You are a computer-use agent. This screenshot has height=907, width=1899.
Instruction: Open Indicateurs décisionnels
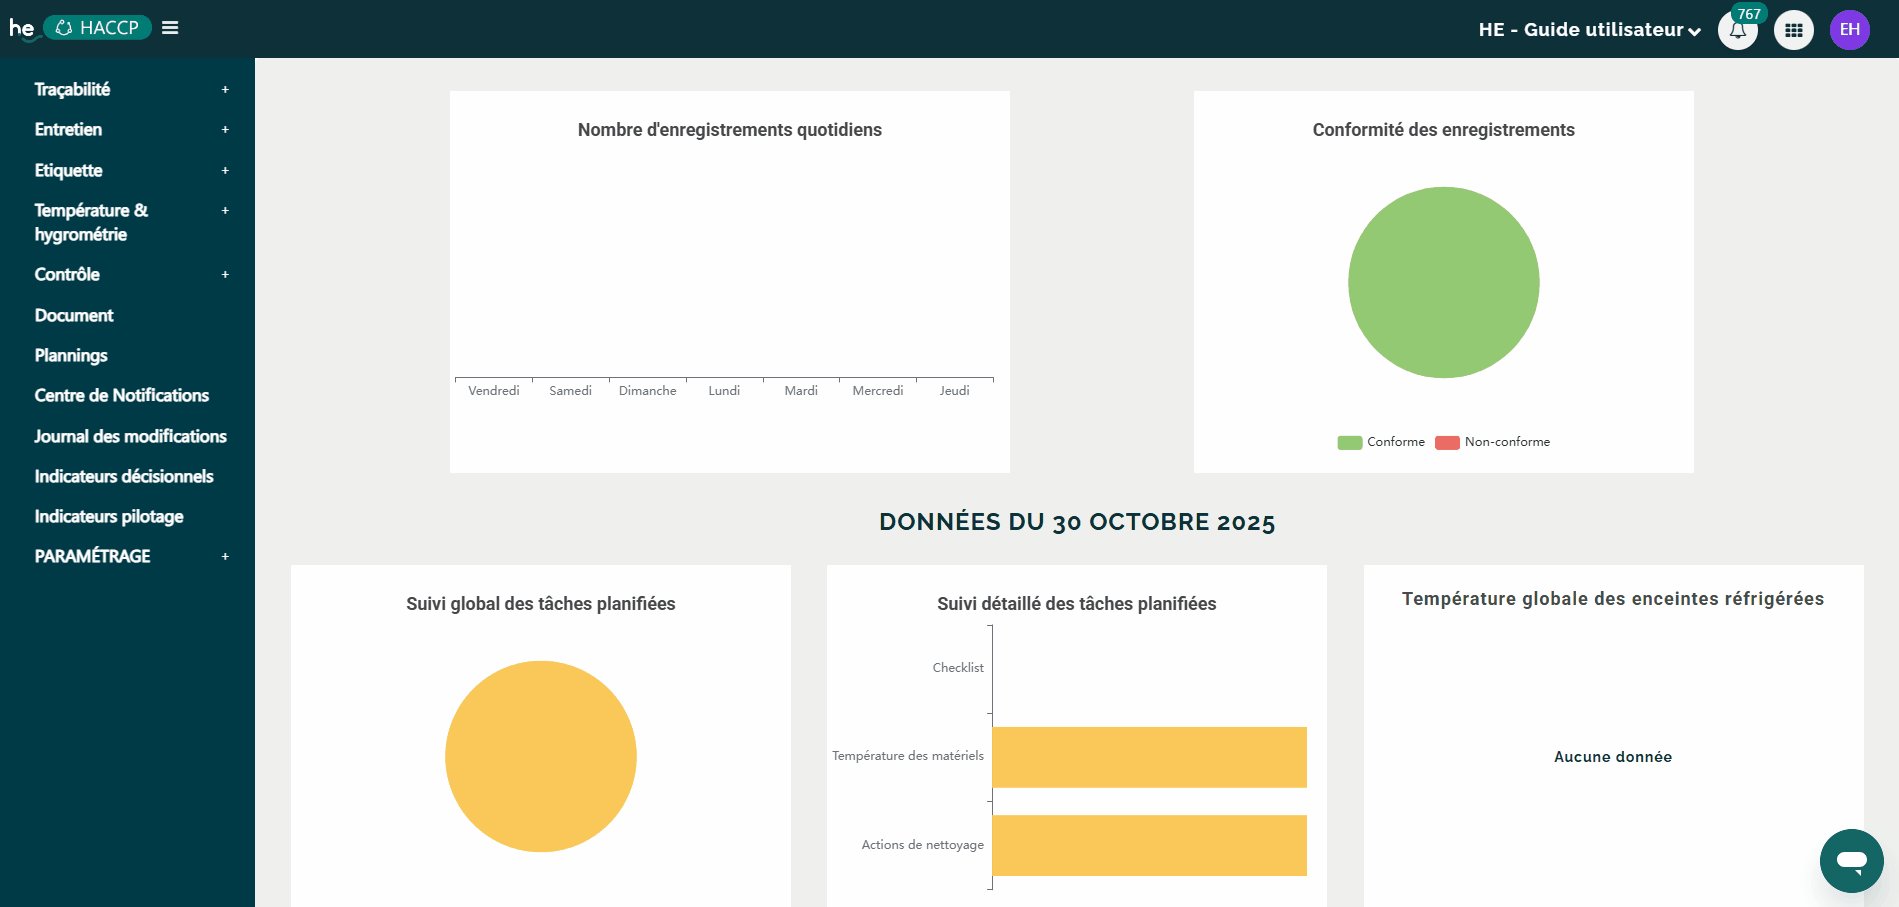[x=123, y=476]
